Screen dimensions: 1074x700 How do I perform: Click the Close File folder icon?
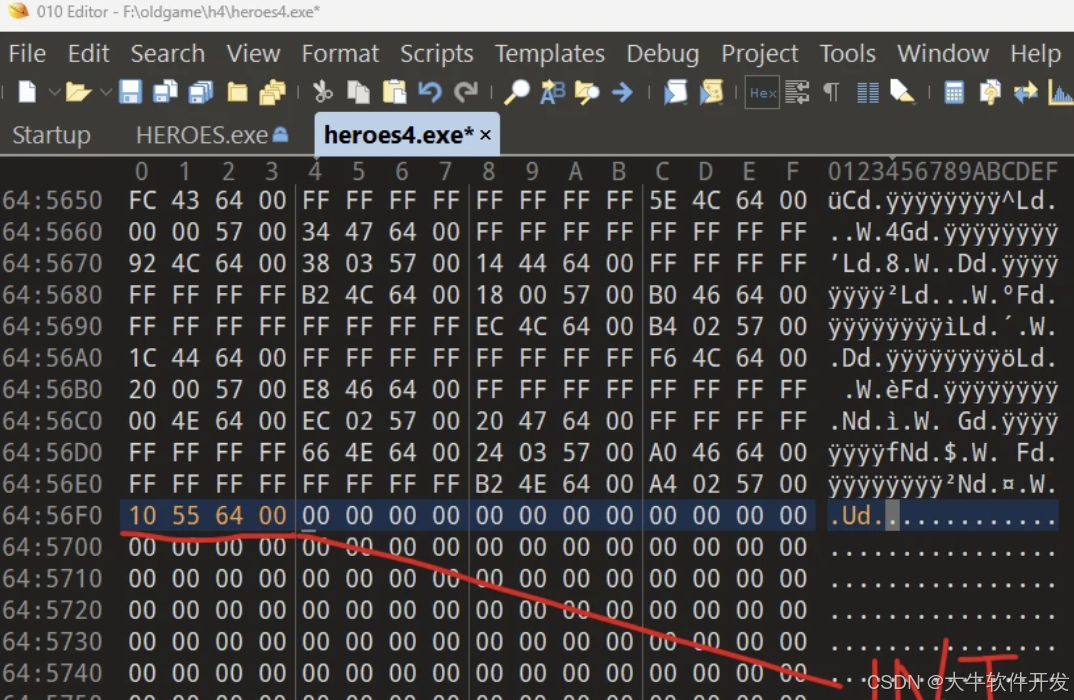[x=237, y=91]
